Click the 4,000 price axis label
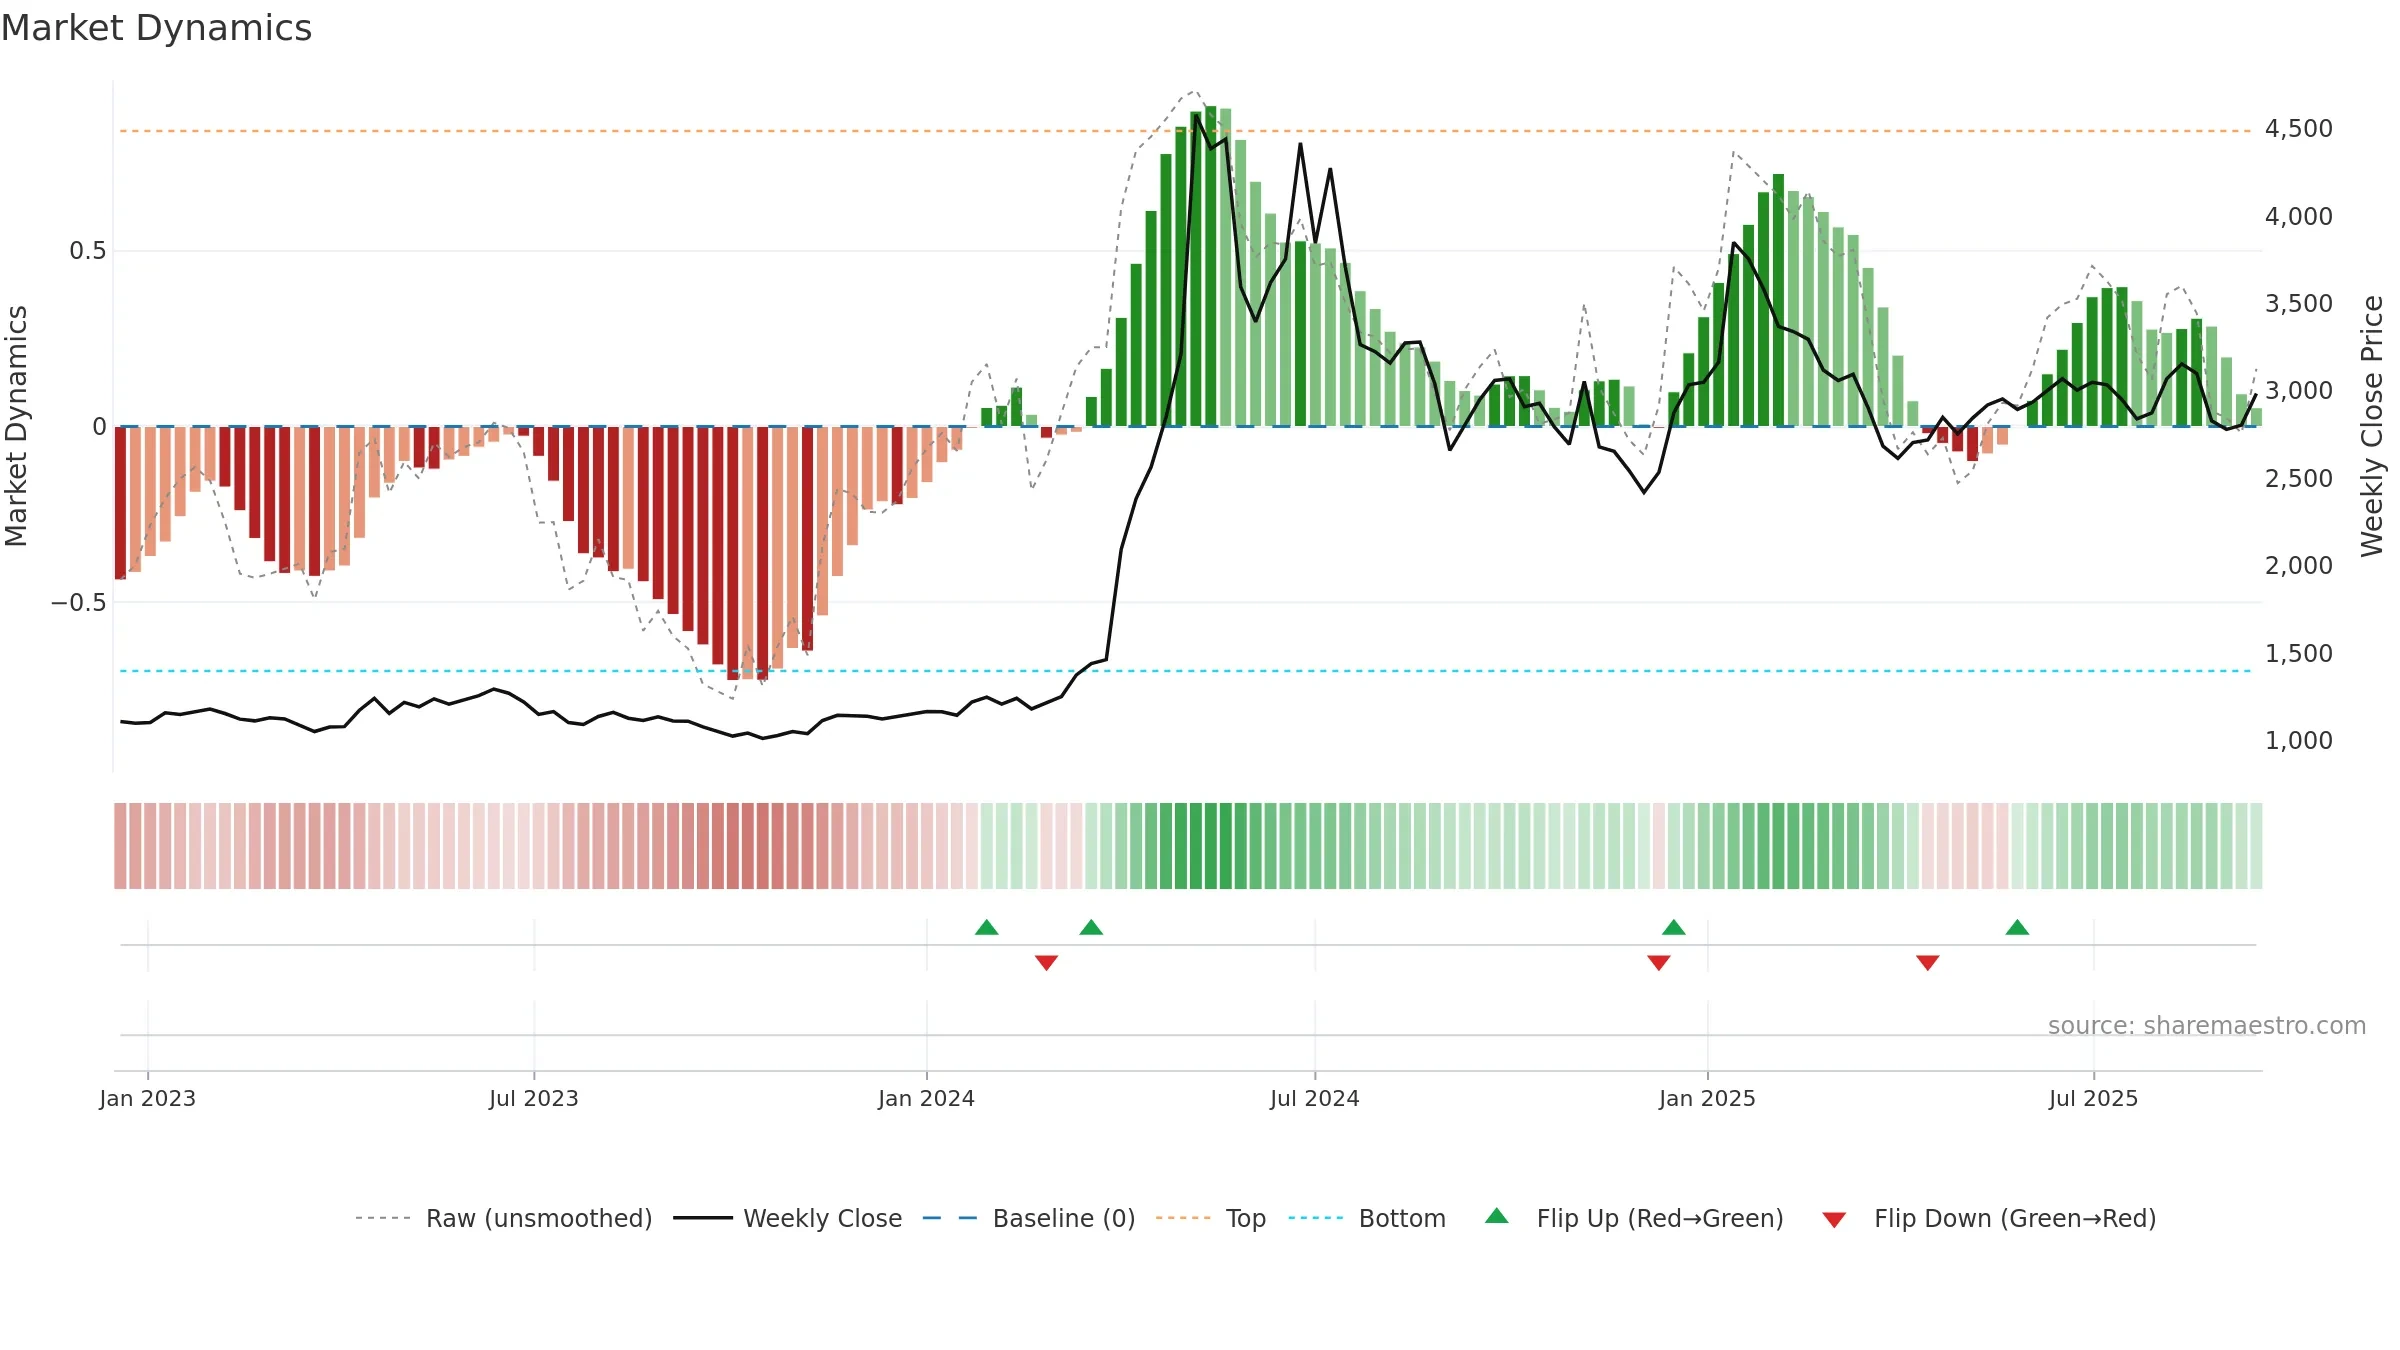This screenshot has width=2400, height=1350. [2298, 216]
